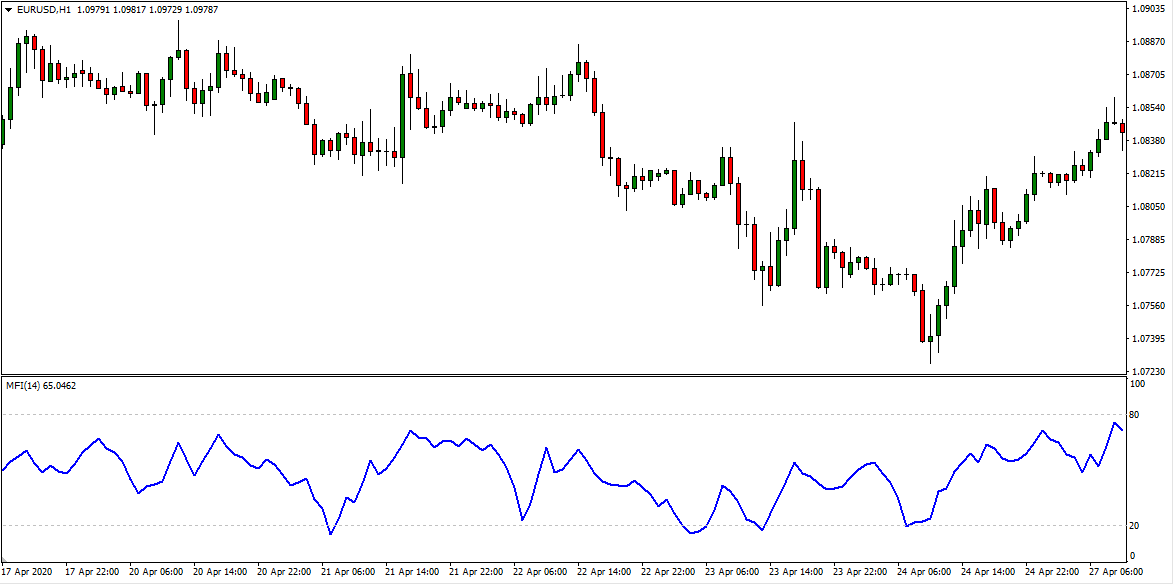
Task: Jump to the 27 Apr 06:00 time label
Action: click(x=1117, y=573)
